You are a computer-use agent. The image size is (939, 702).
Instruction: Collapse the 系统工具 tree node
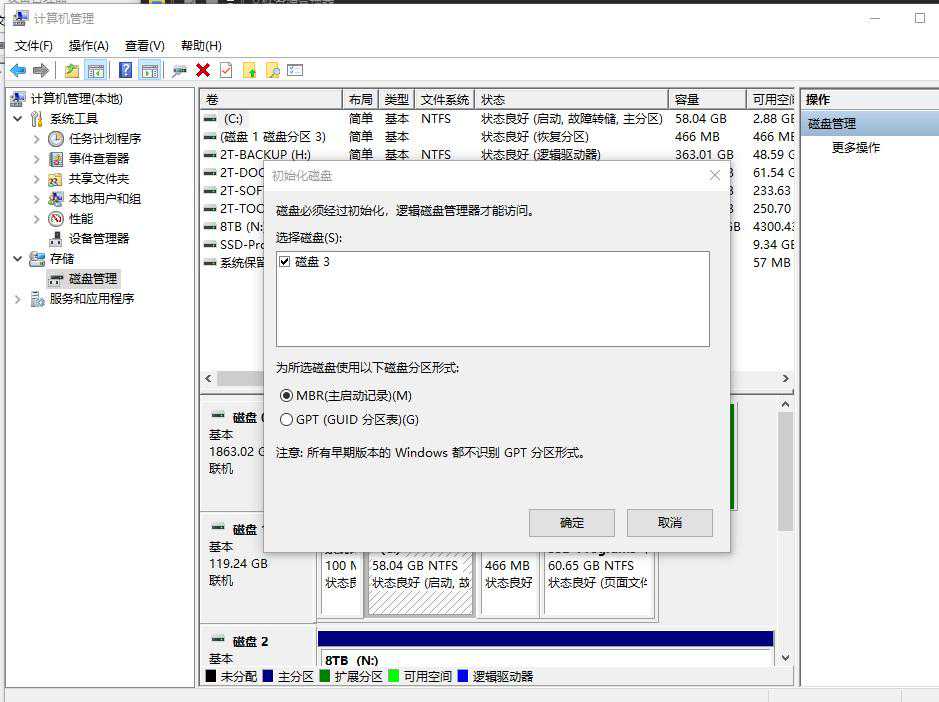tap(18, 119)
